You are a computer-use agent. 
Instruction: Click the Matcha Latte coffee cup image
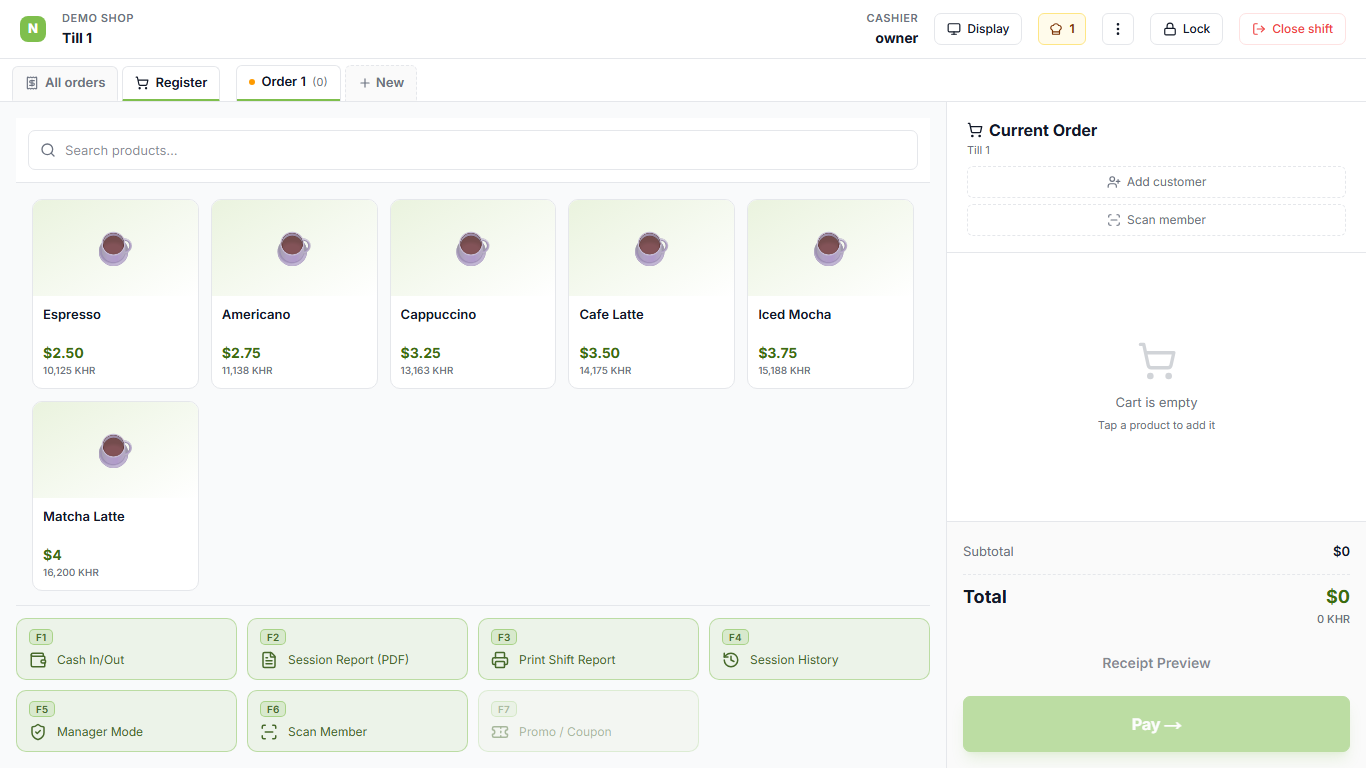(x=115, y=449)
